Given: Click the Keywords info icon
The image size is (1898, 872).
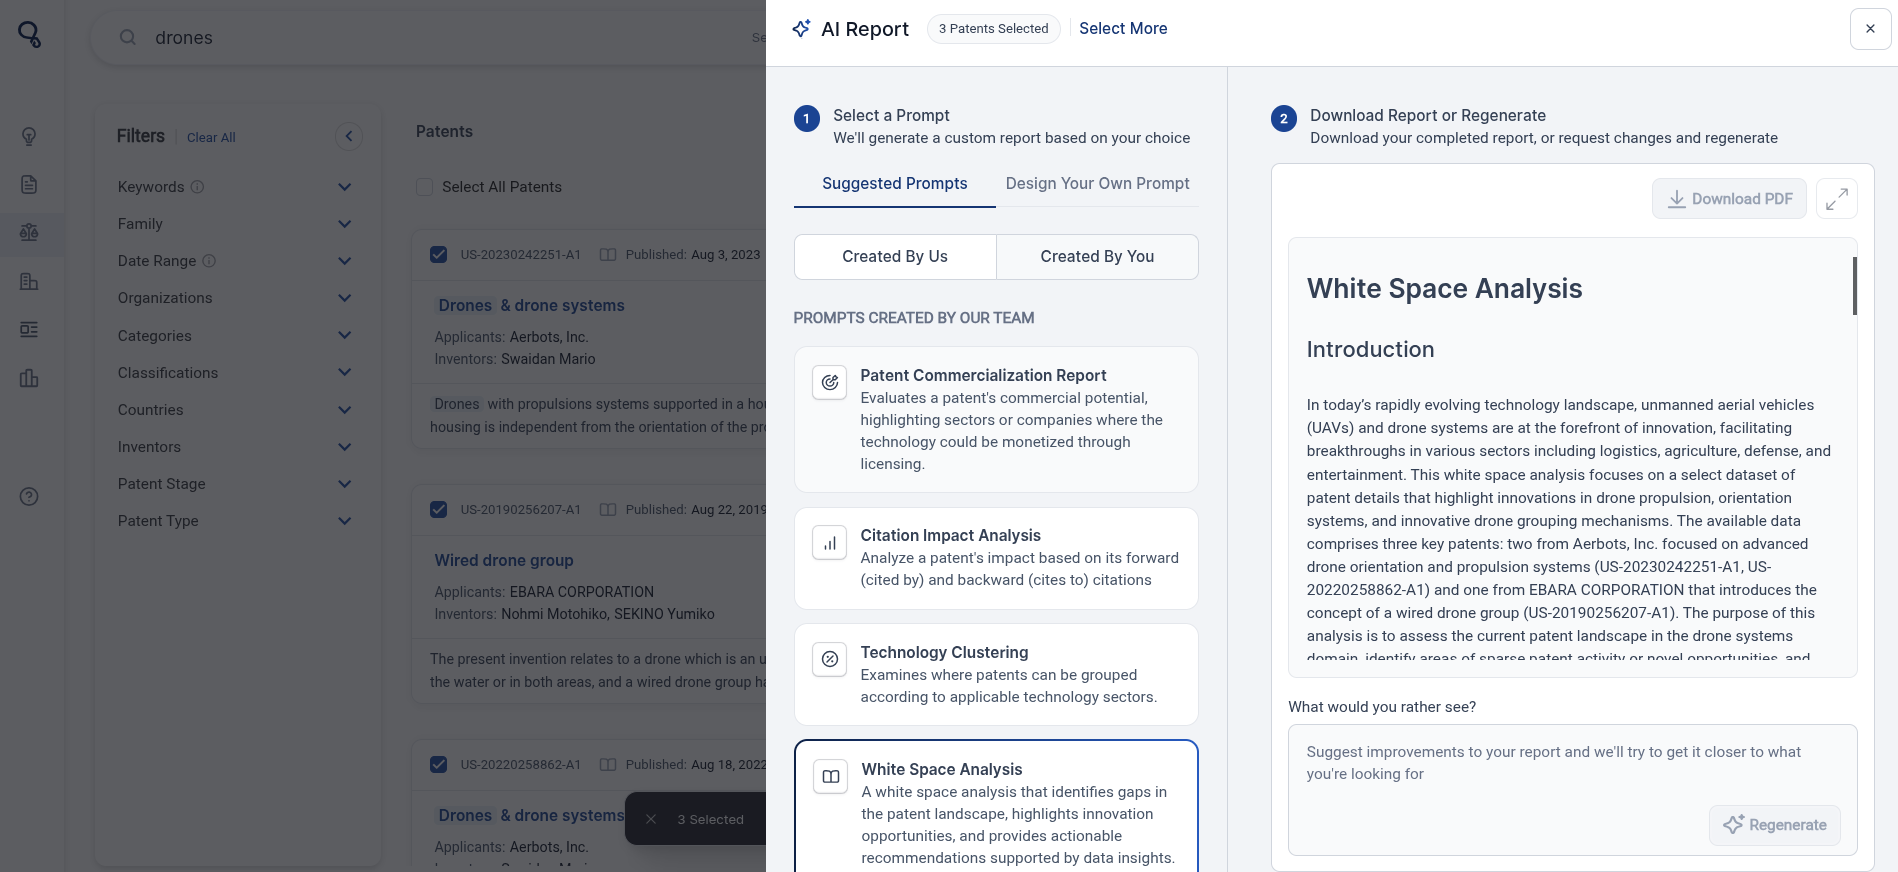Looking at the screenshot, I should [x=198, y=187].
